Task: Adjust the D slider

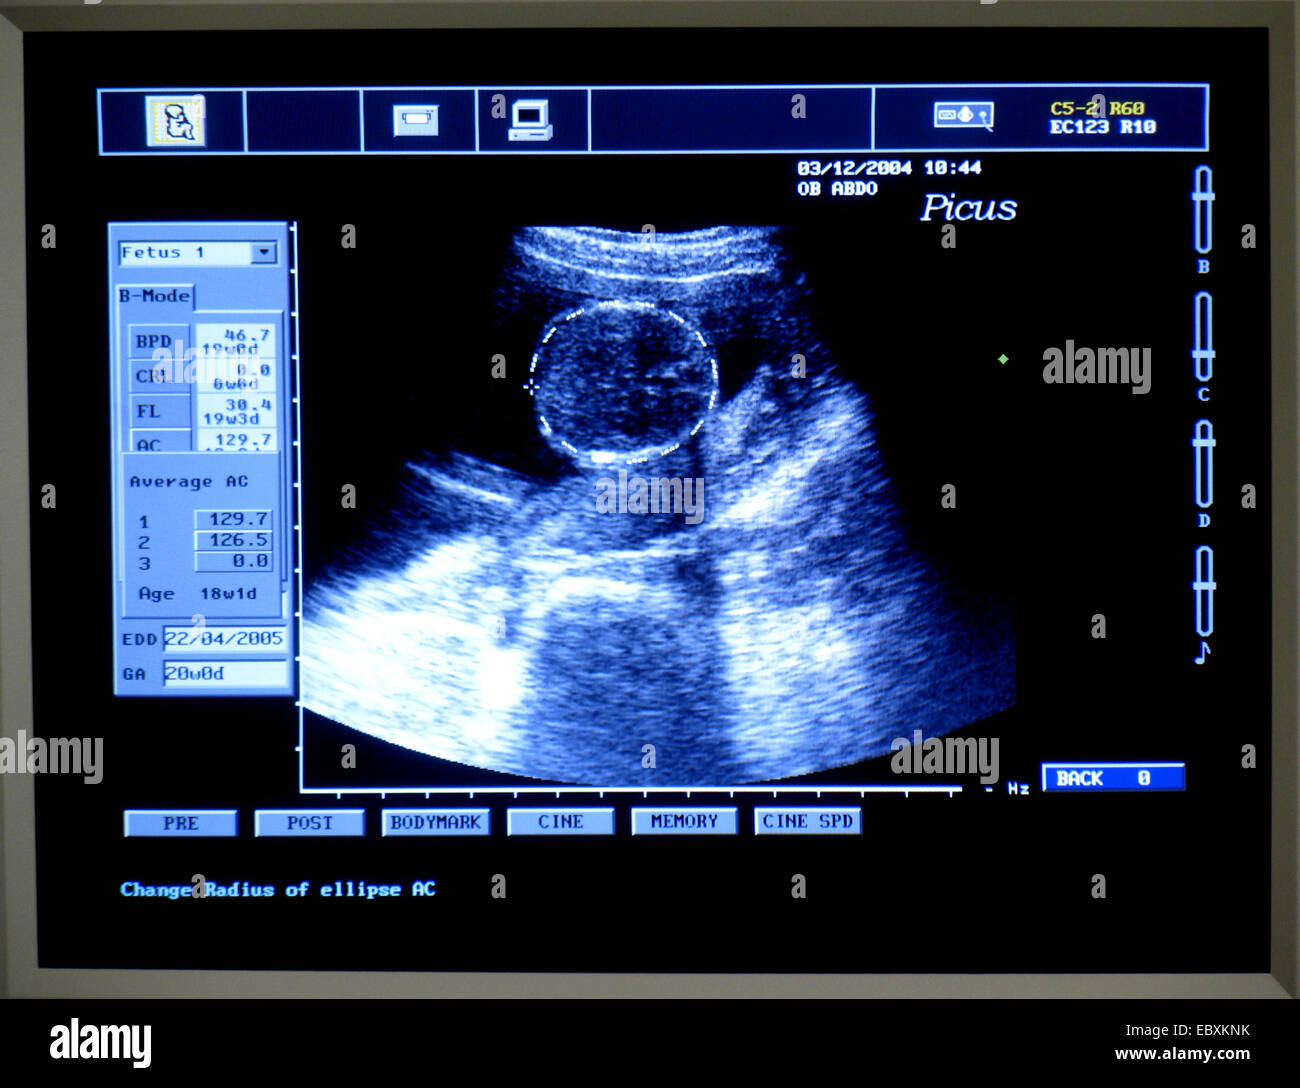Action: (1204, 463)
